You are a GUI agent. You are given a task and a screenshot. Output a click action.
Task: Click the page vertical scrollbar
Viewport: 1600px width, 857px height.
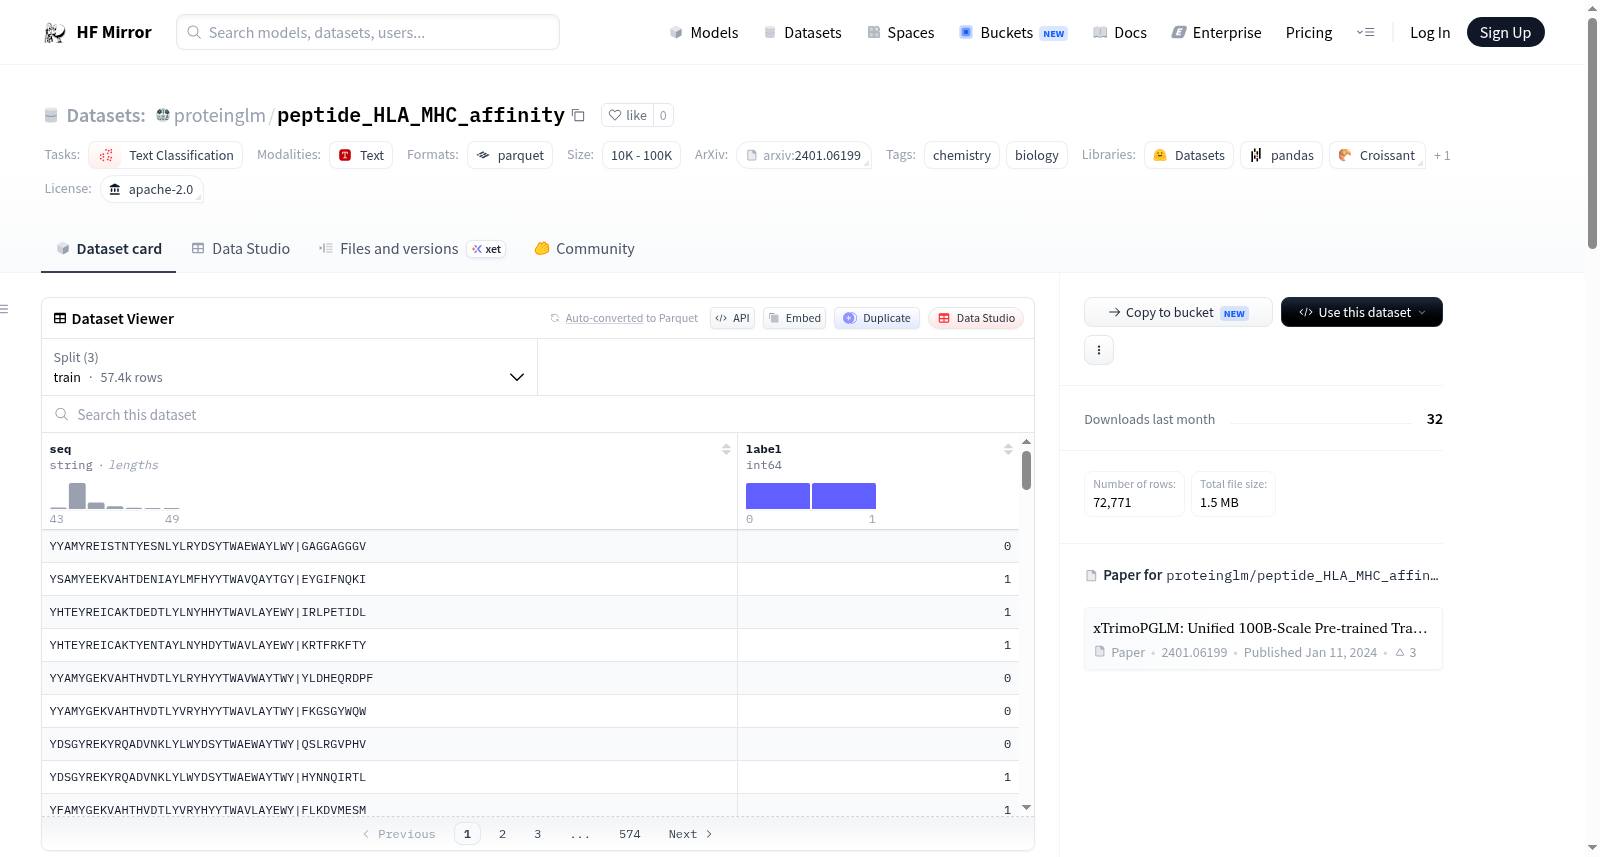(1592, 132)
